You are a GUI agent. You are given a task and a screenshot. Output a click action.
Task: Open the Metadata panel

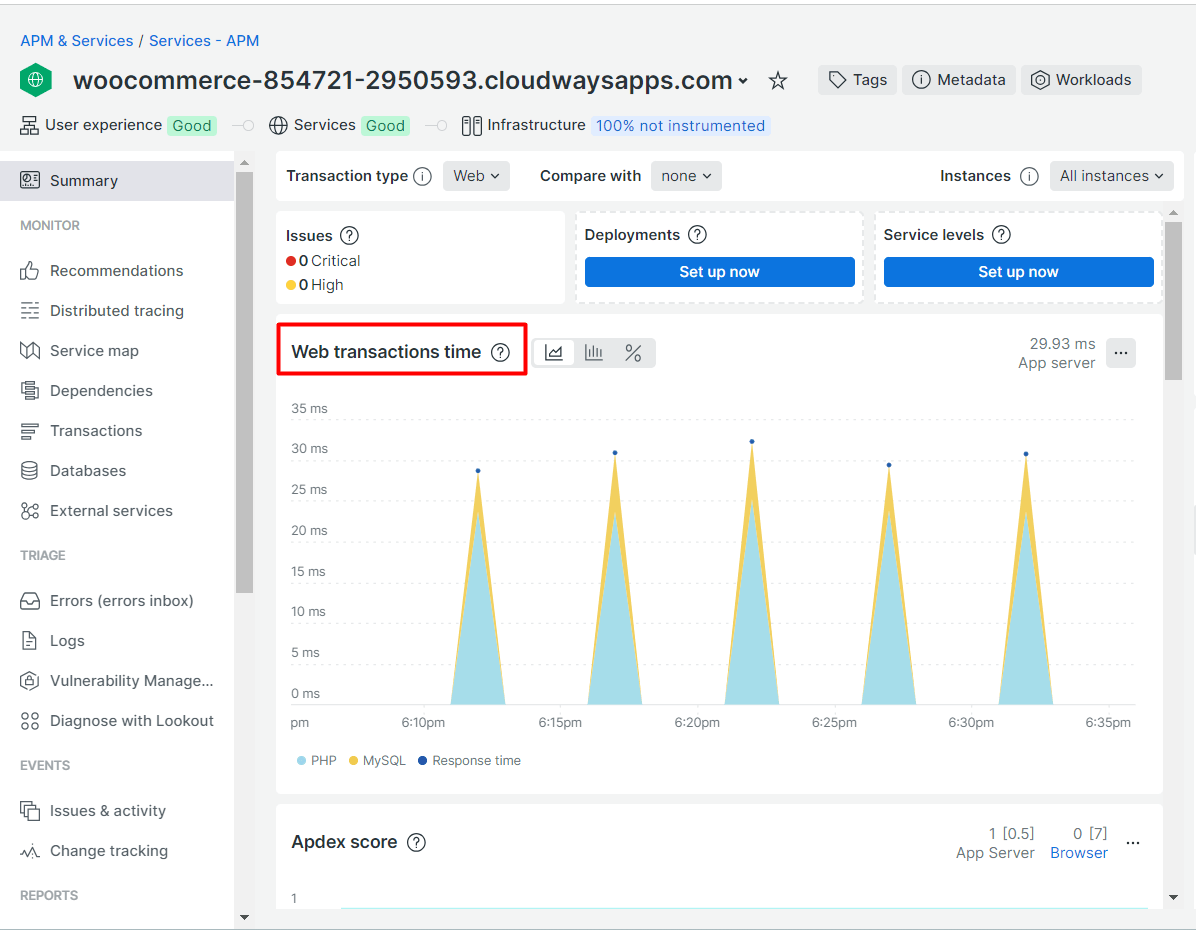click(959, 80)
